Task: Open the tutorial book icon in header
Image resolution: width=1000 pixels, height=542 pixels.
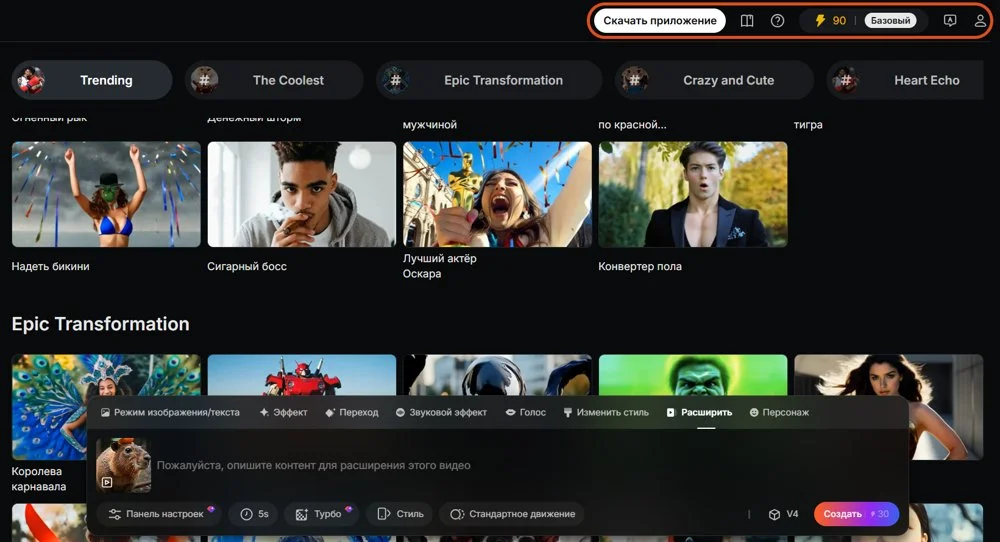Action: [x=747, y=21]
